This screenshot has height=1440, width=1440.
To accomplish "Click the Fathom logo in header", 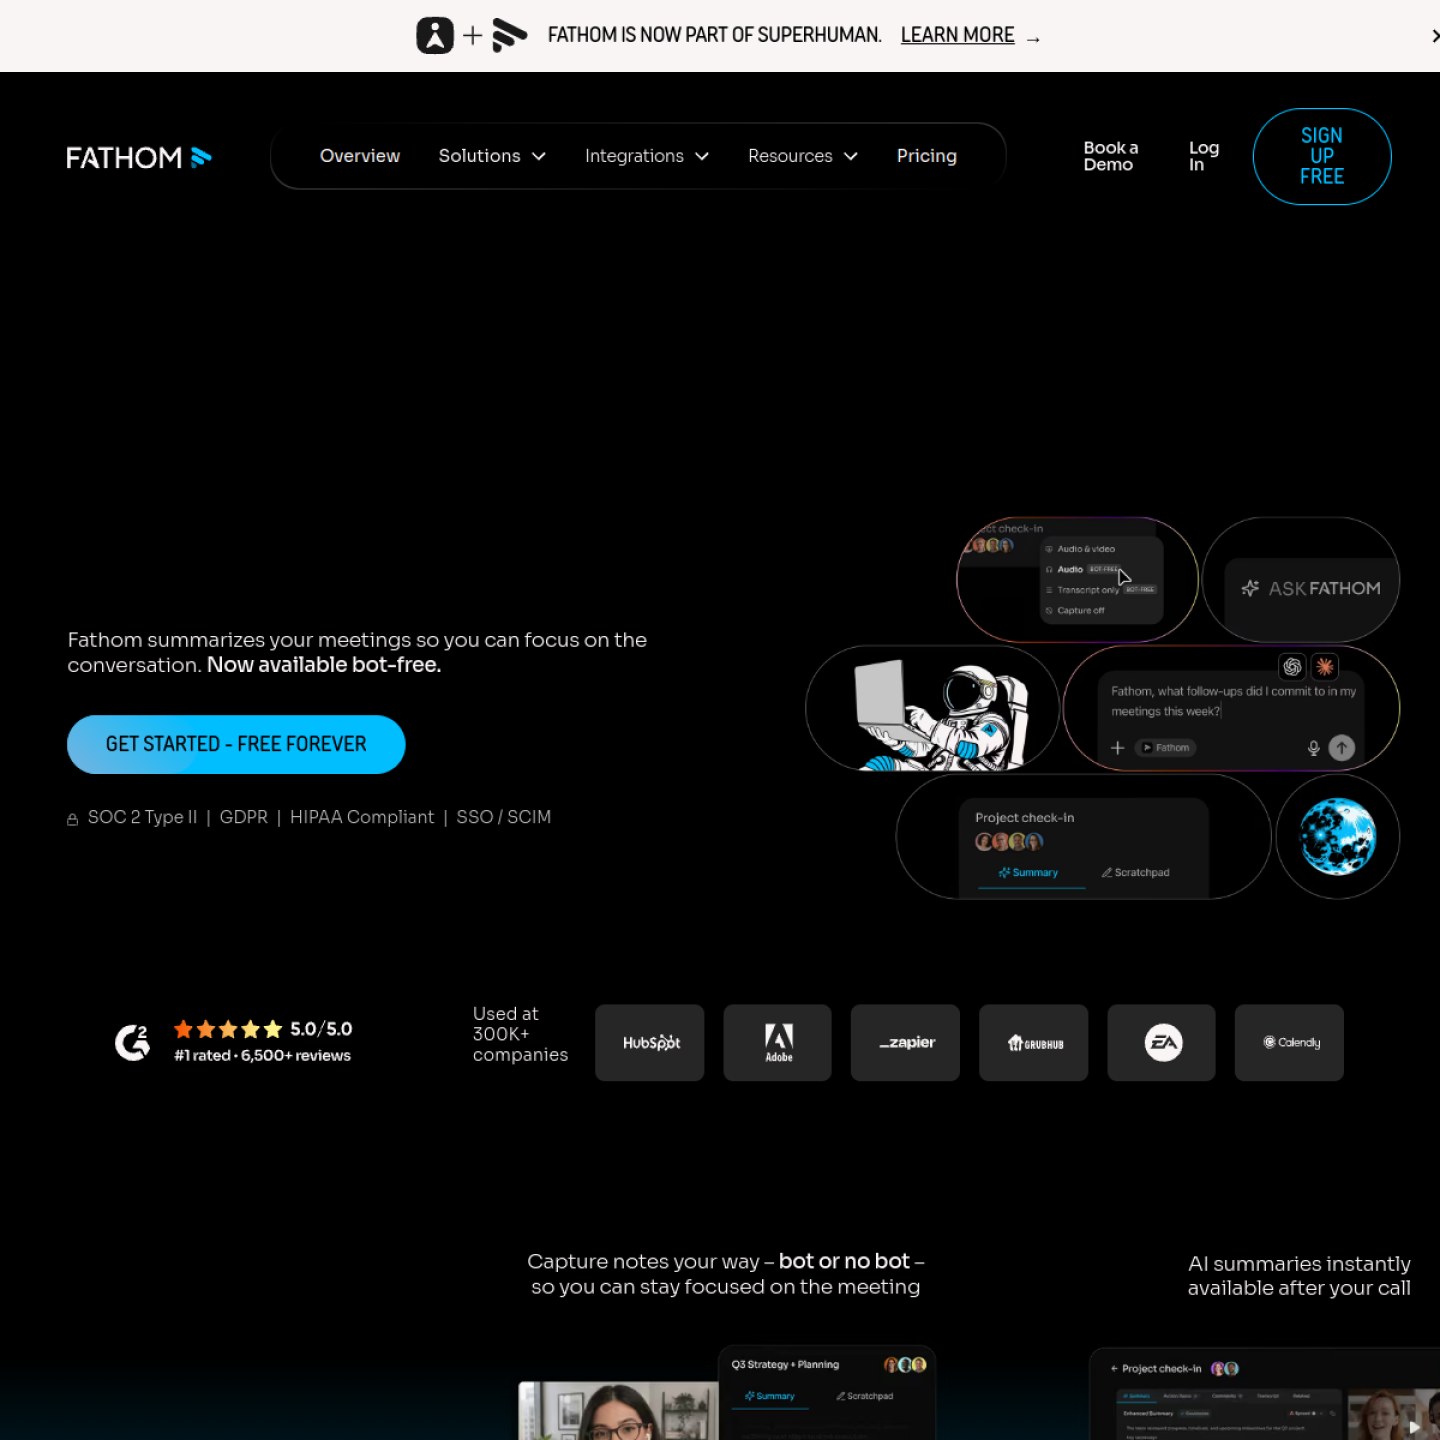I will point(139,157).
